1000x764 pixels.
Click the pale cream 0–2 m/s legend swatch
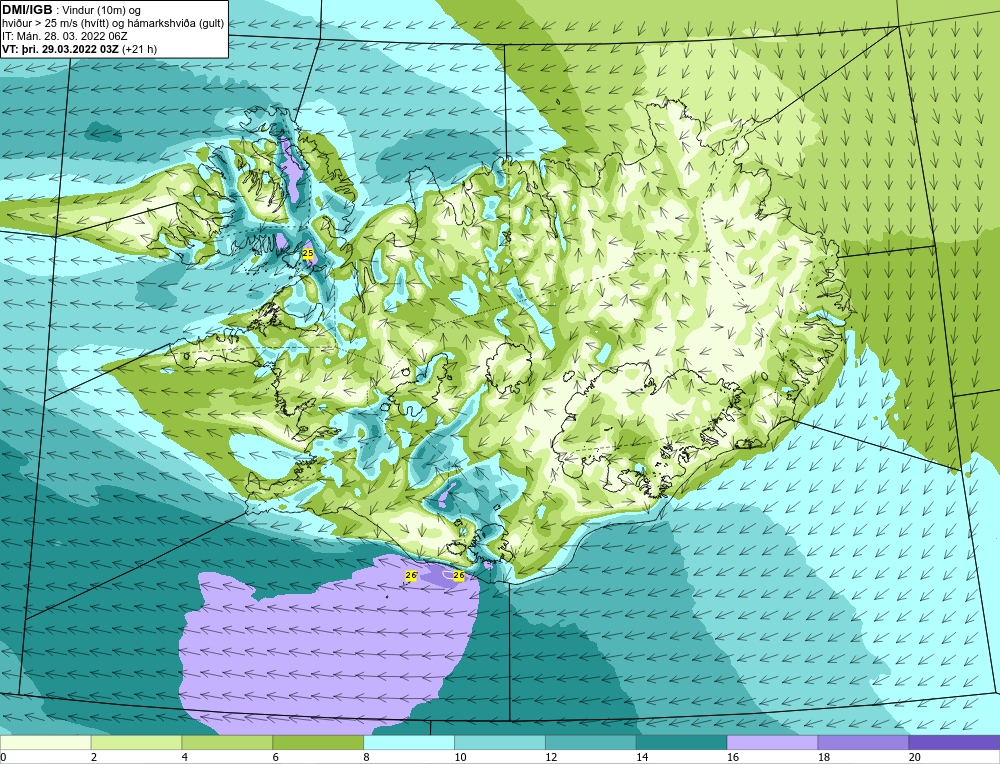[45, 742]
